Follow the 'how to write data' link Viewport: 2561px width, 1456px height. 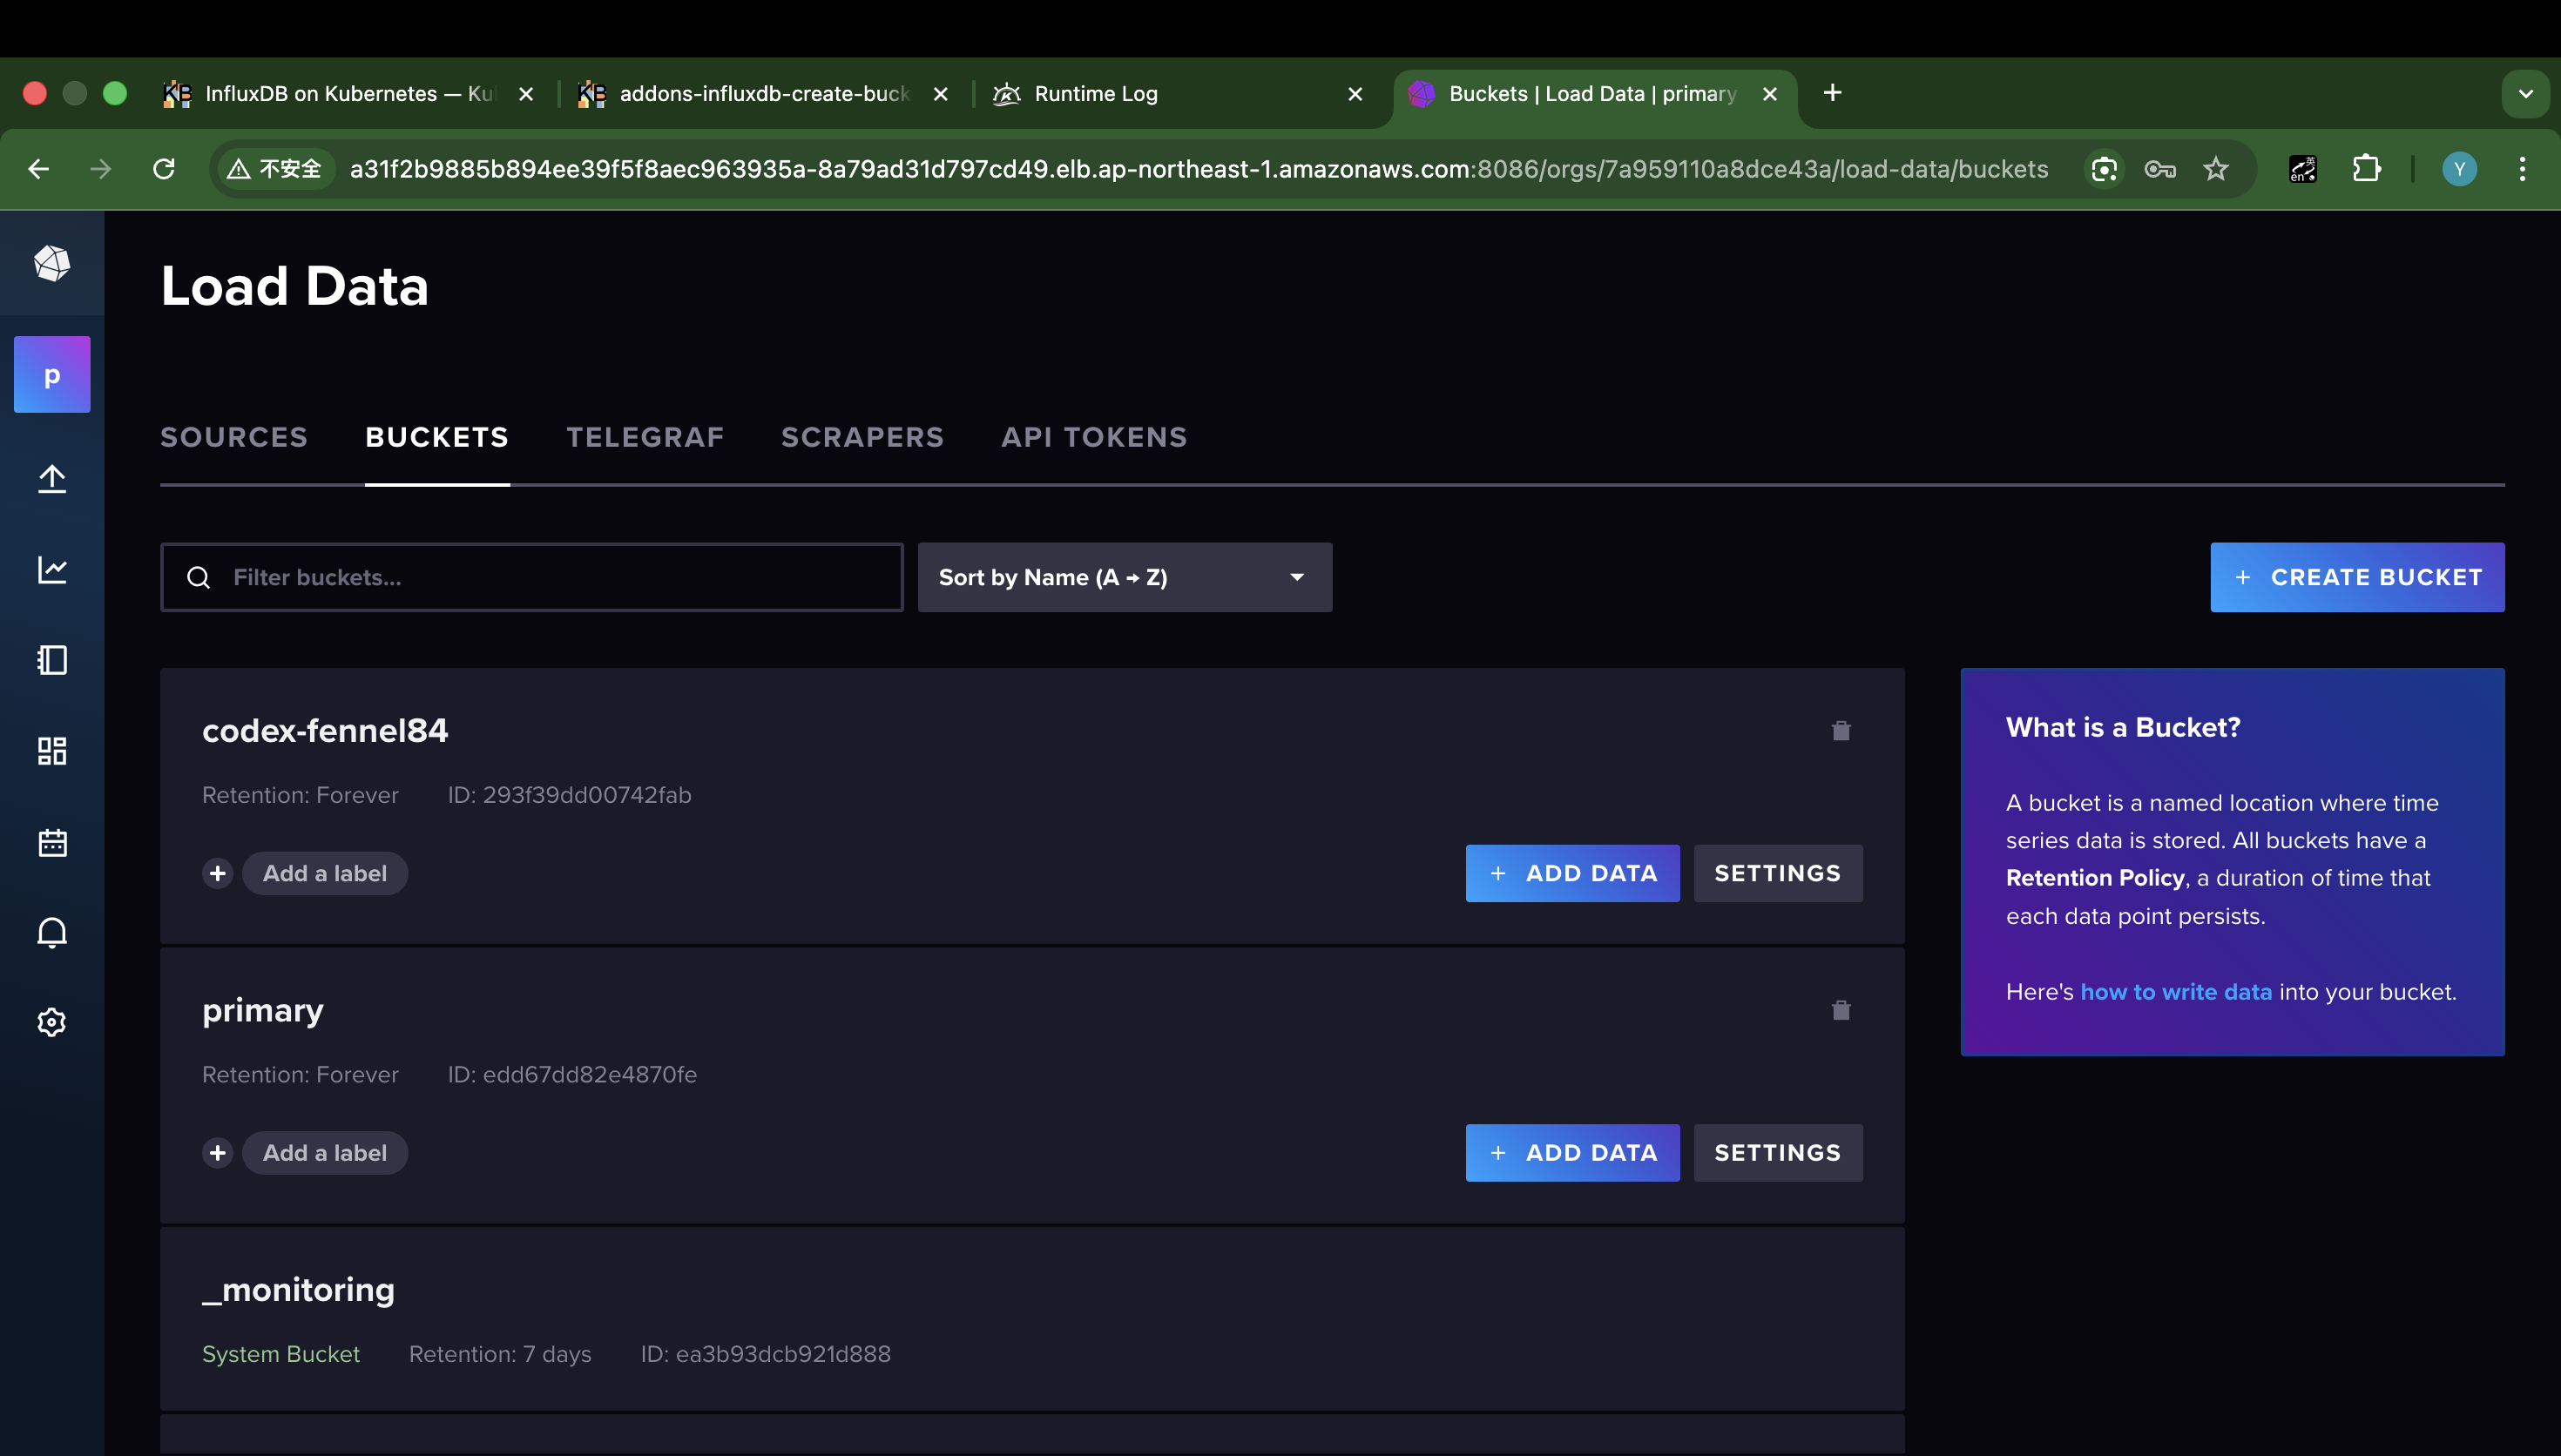(x=2176, y=992)
